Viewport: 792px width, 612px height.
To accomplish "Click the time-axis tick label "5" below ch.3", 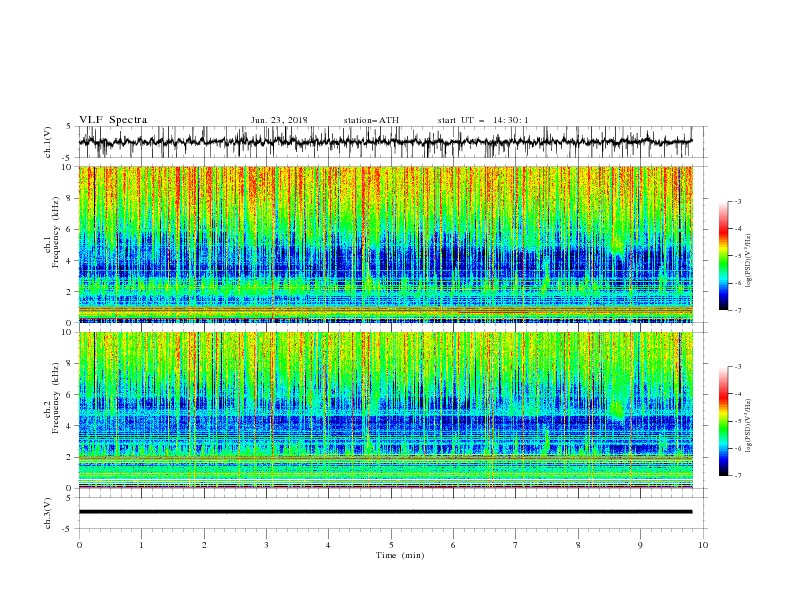I will click(391, 545).
